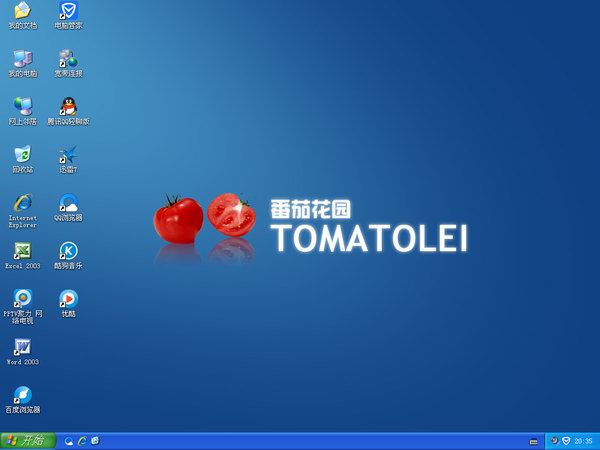Screen dimensions: 600x450
Task: Click the Internet Explorer quick launch icon
Action: [x=82, y=440]
